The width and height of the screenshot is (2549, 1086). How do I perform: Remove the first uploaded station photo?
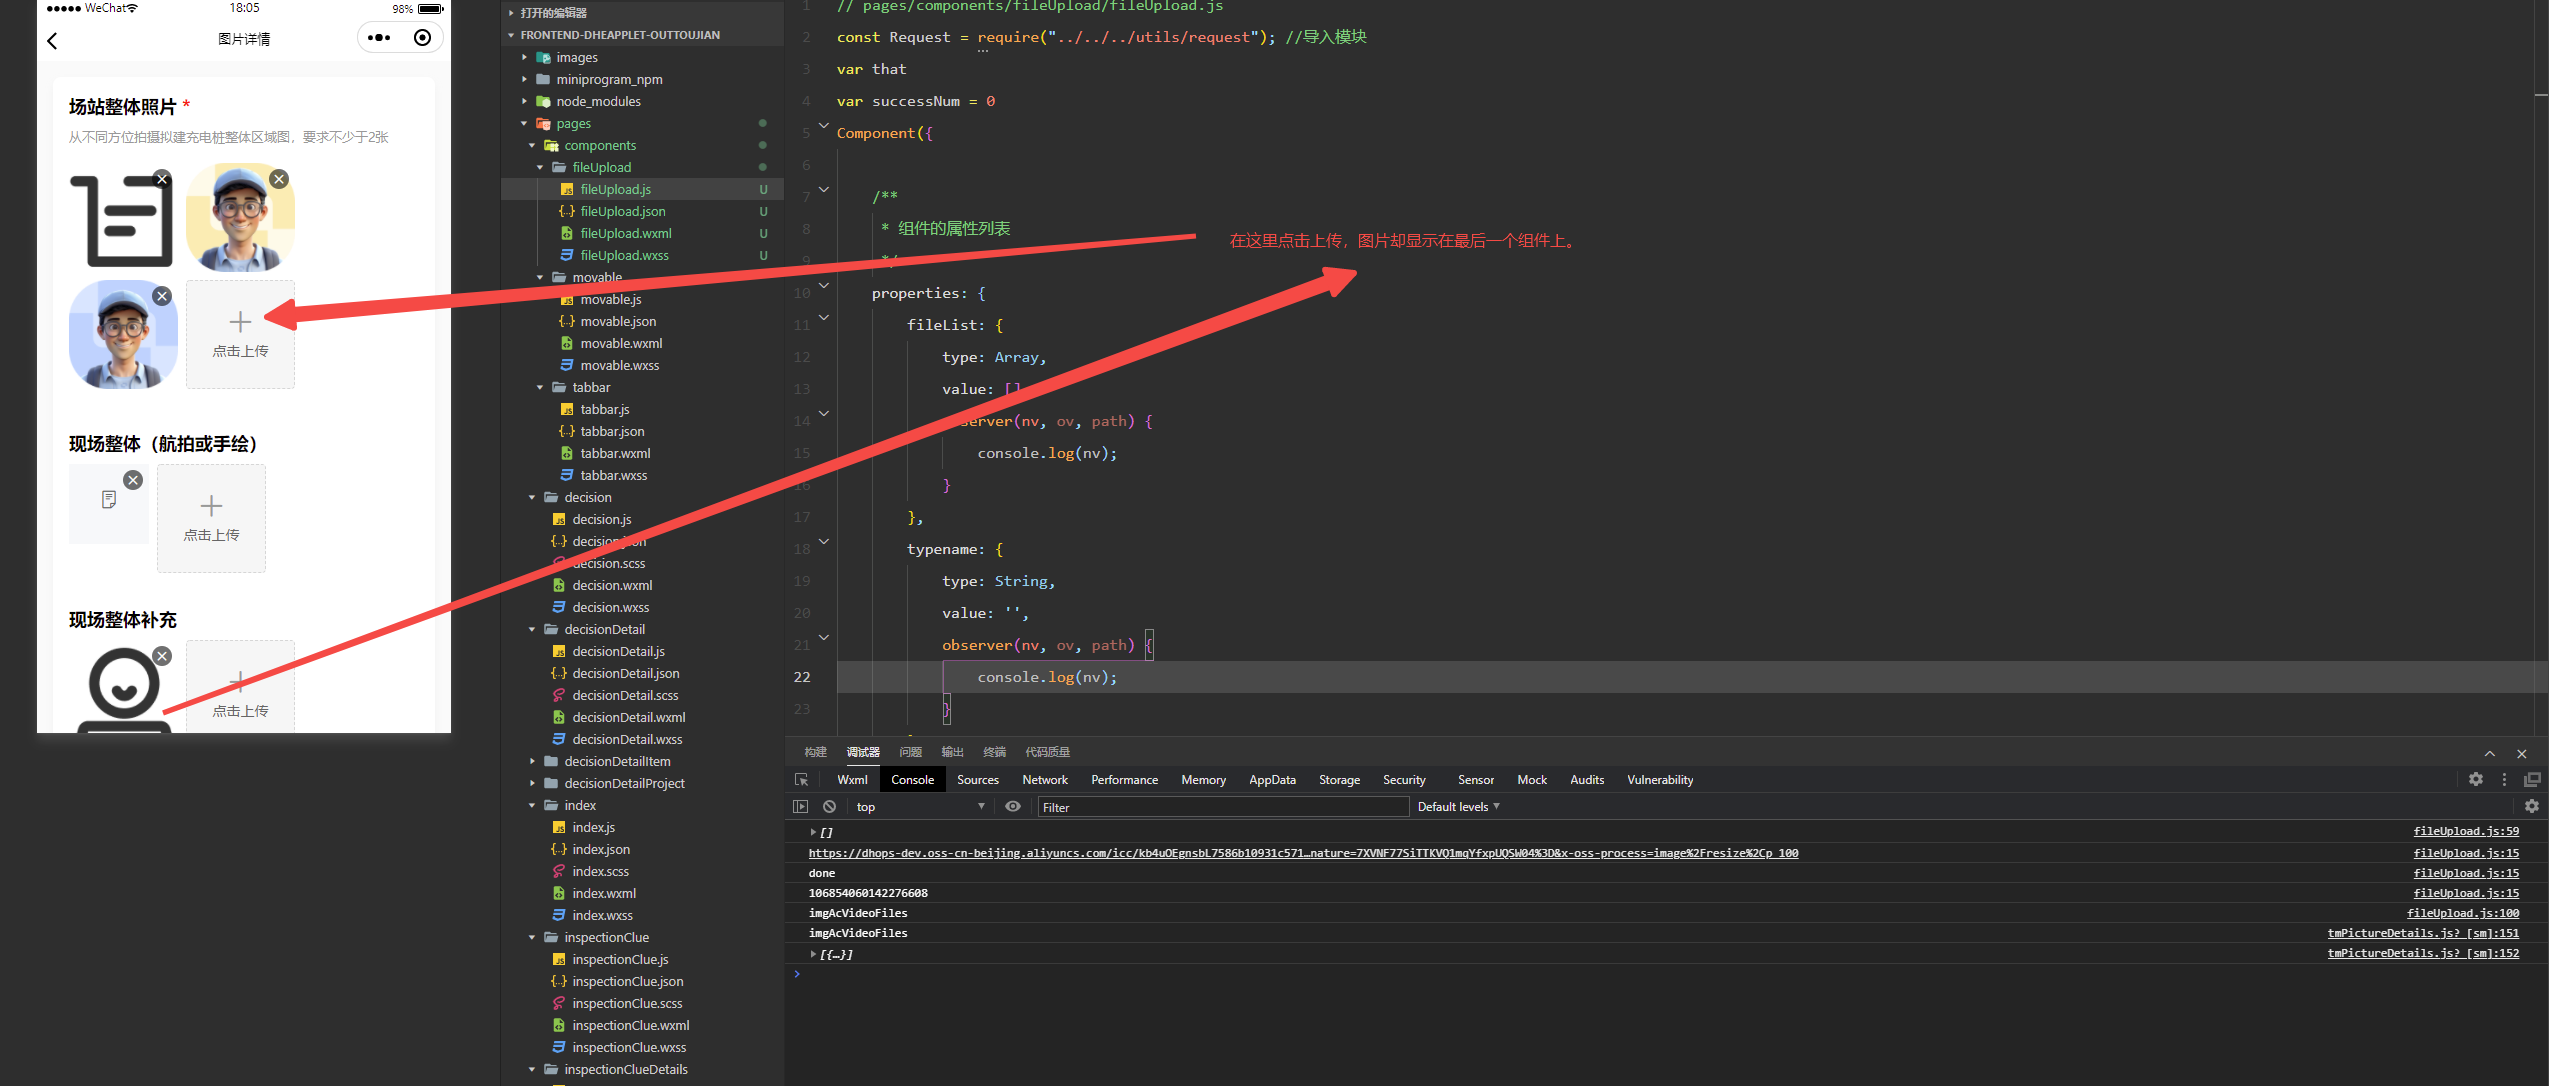(162, 179)
